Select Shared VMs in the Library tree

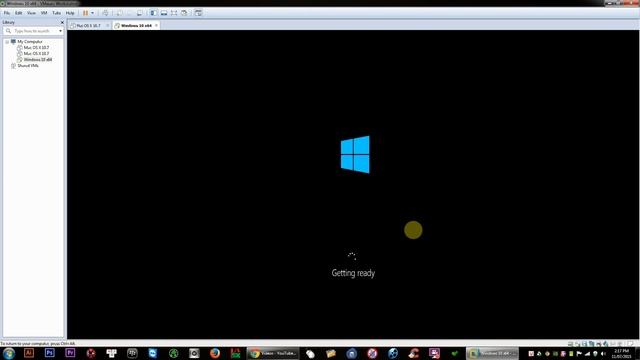click(28, 66)
